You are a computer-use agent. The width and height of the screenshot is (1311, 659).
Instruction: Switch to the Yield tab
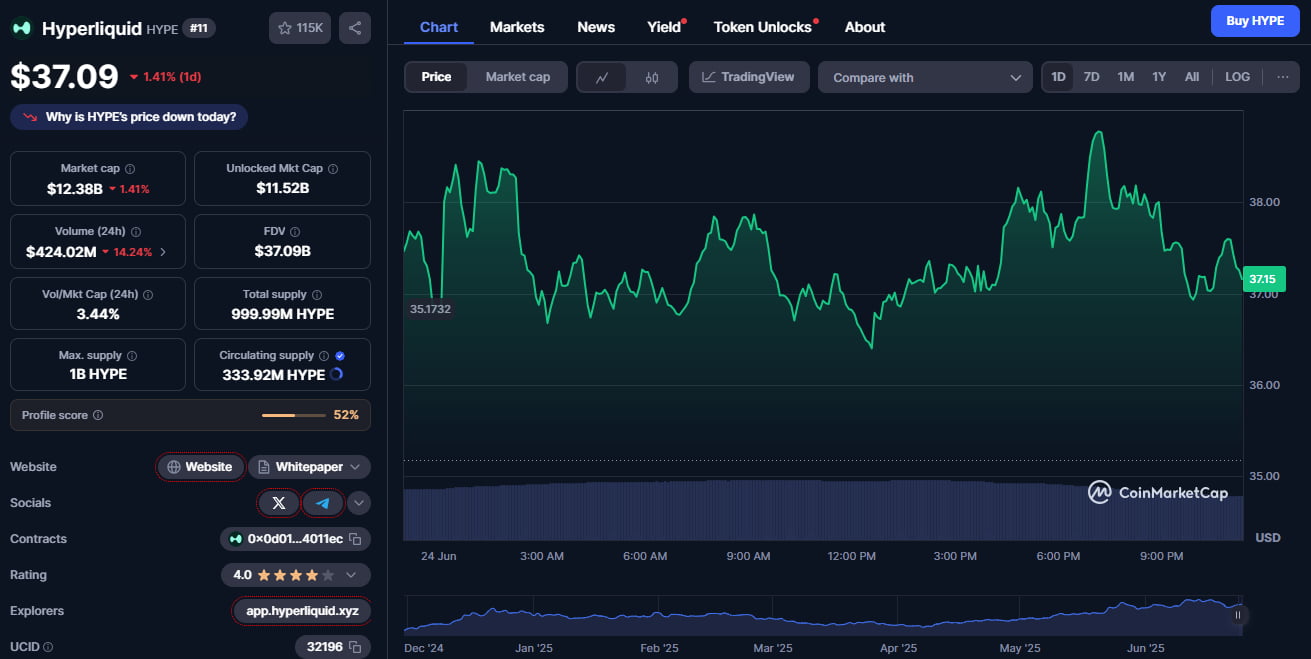click(664, 27)
